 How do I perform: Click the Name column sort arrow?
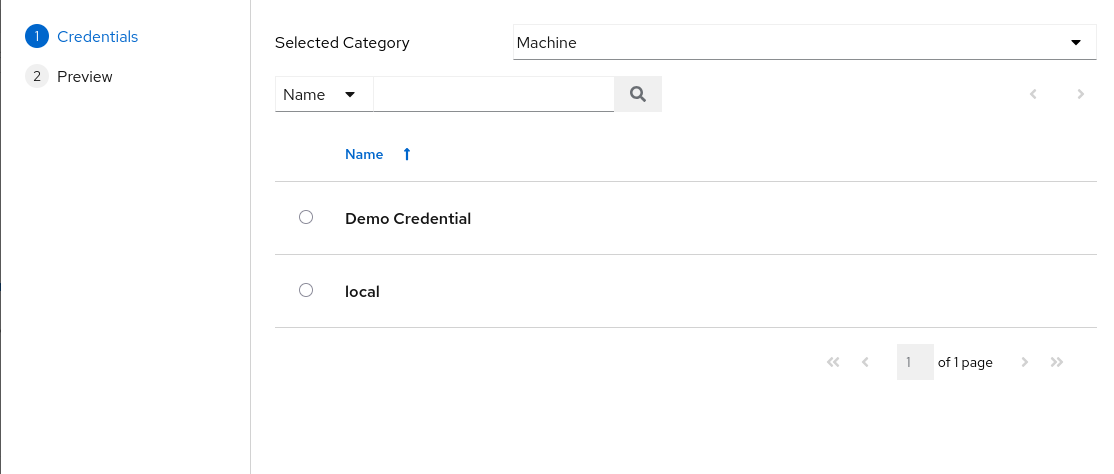(406, 154)
